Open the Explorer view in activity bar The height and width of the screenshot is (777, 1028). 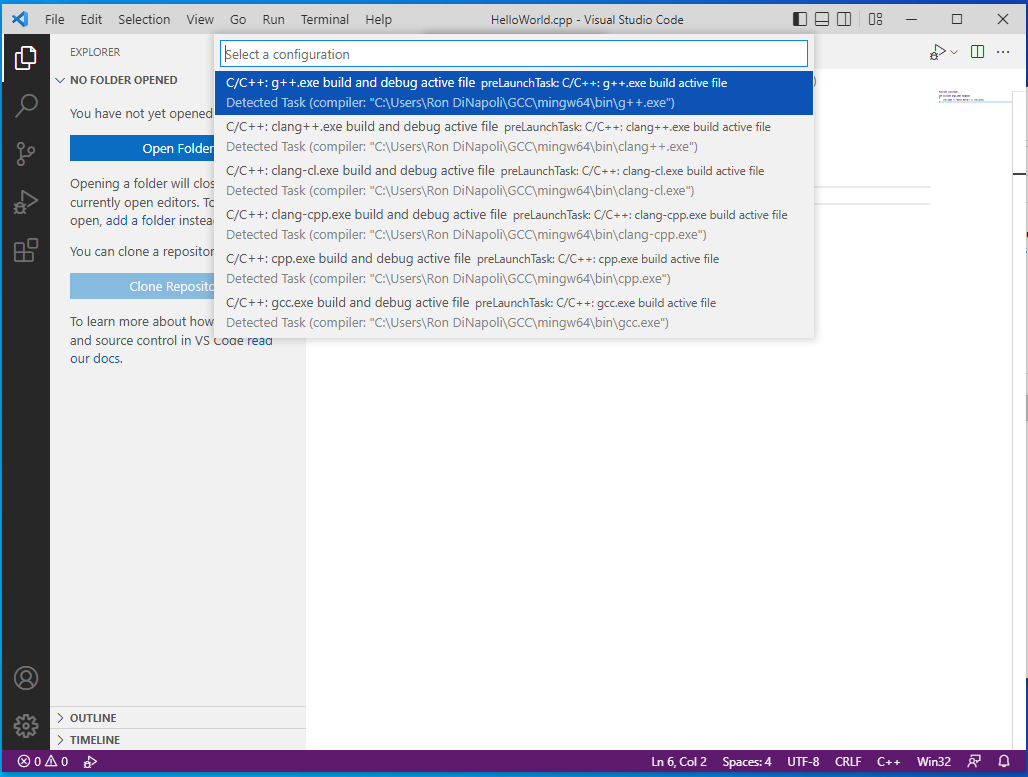pyautogui.click(x=26, y=59)
